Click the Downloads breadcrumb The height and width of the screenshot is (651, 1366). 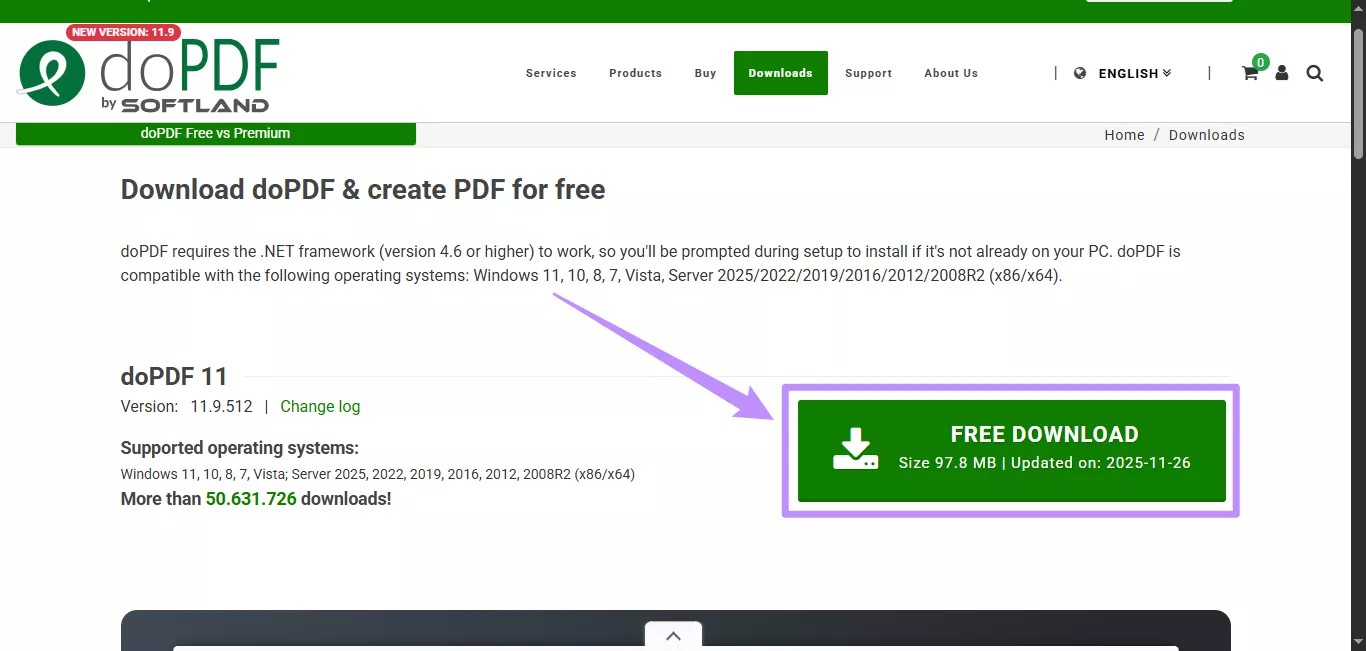click(1207, 135)
